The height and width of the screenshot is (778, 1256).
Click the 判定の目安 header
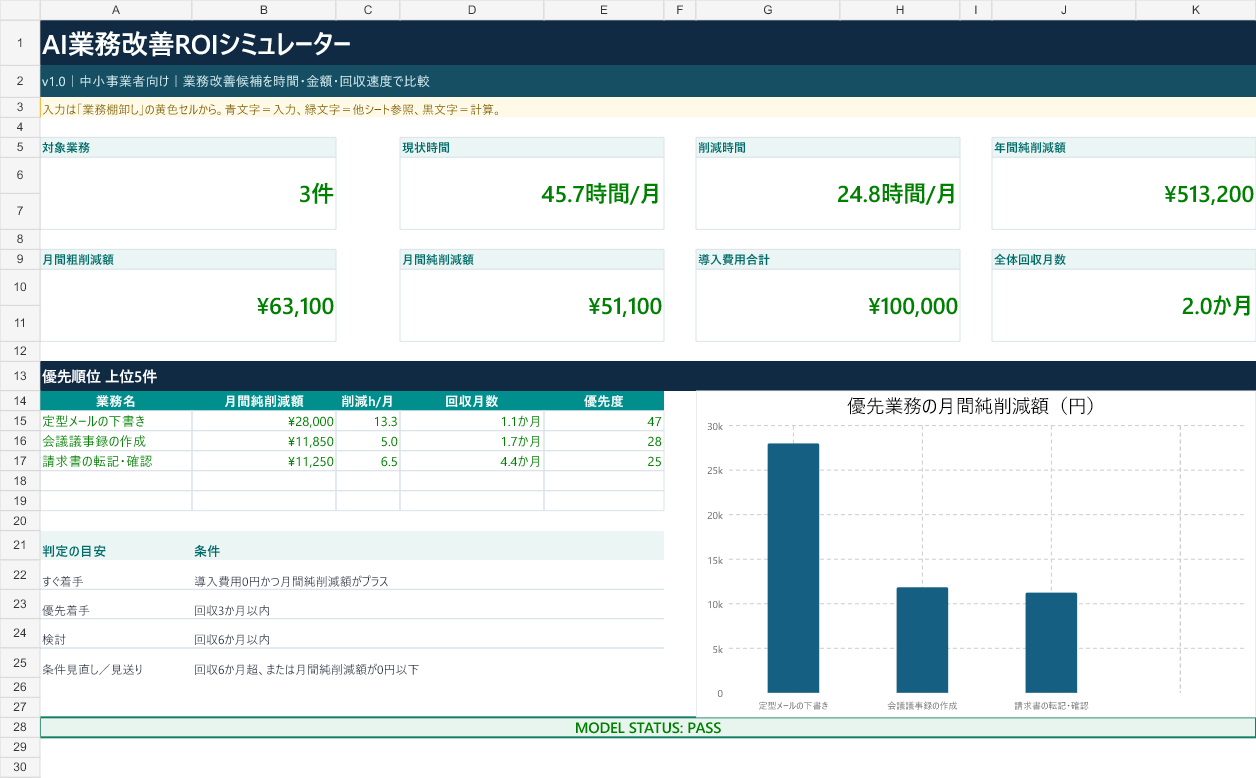[x=116, y=546]
